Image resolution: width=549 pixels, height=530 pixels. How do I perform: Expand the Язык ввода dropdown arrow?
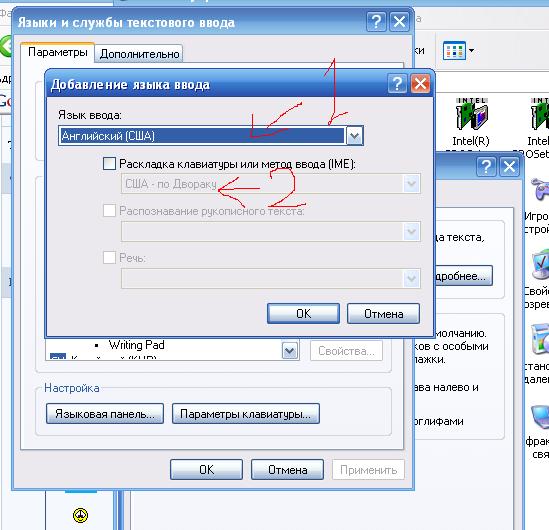pos(354,136)
